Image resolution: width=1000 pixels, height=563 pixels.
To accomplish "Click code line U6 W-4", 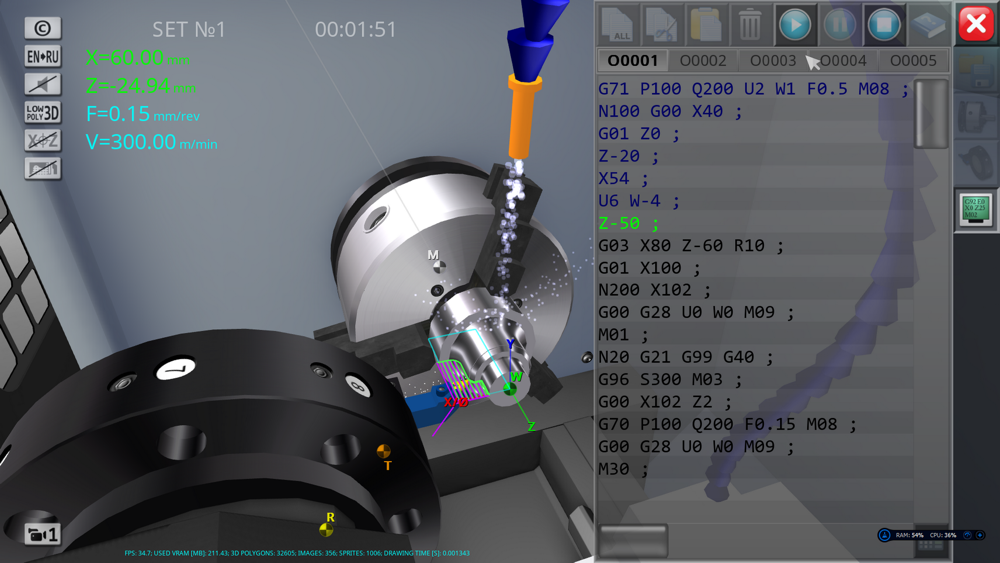I will point(639,200).
